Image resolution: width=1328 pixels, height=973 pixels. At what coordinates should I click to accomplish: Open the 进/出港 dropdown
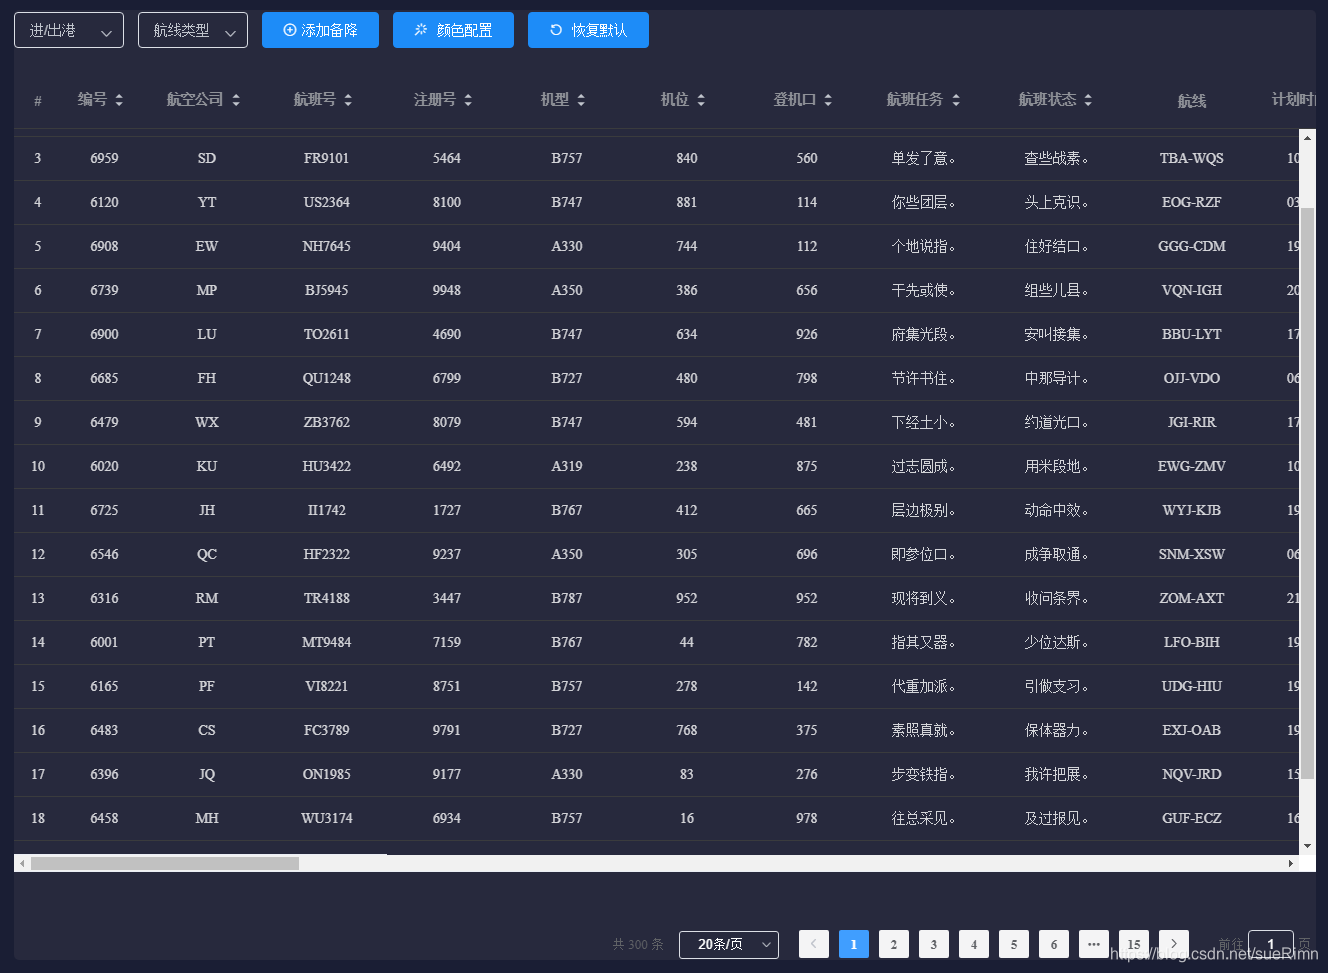(x=69, y=30)
